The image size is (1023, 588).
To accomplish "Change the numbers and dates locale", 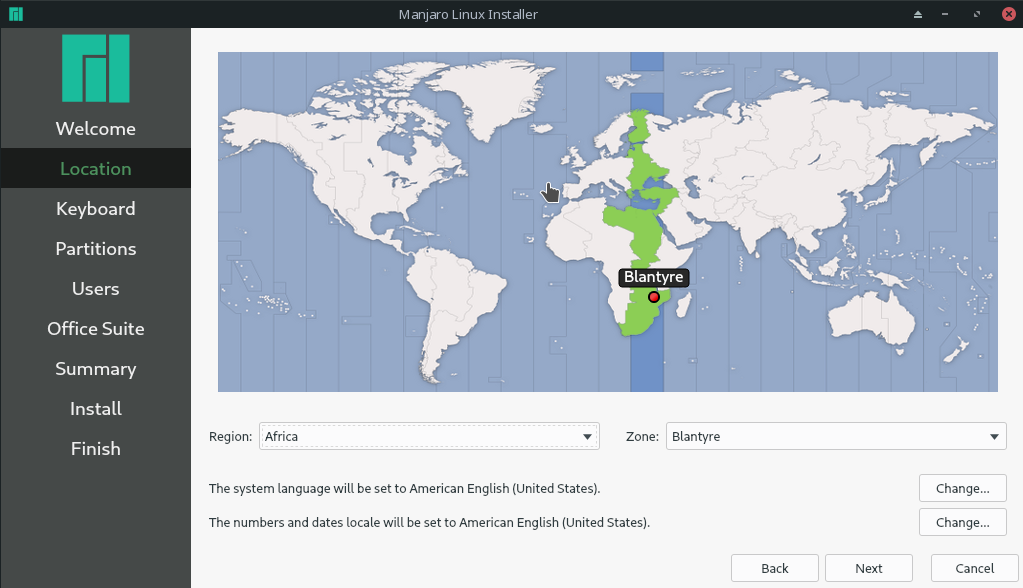I will [x=962, y=522].
